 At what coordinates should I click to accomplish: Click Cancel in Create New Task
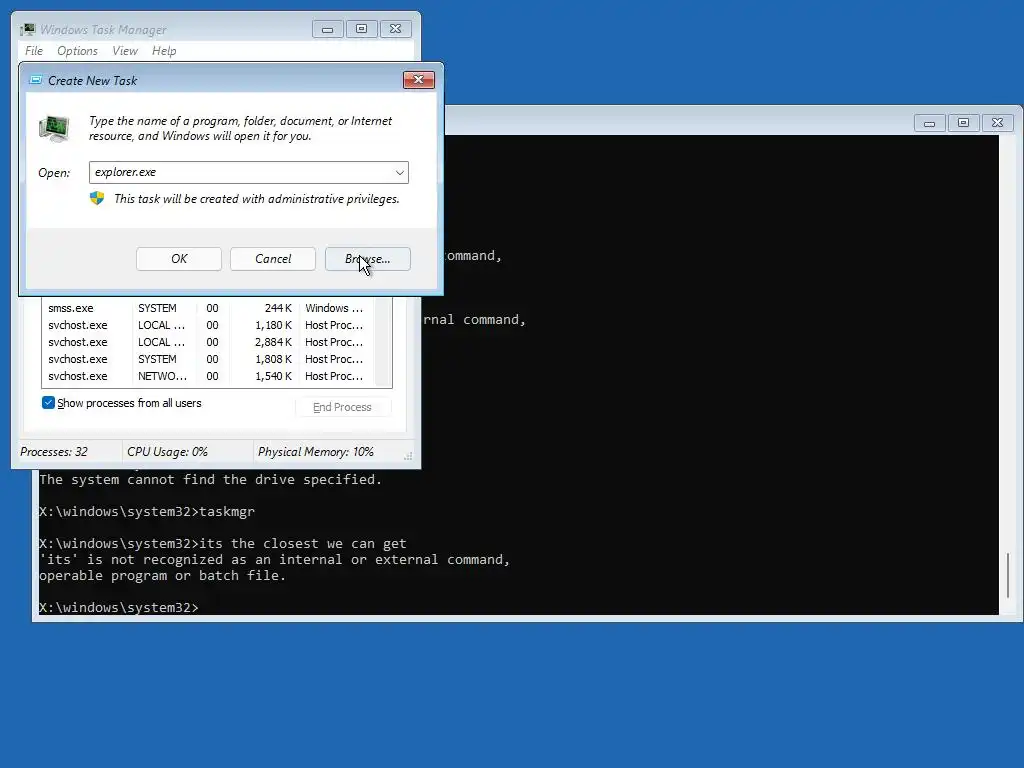[273, 259]
